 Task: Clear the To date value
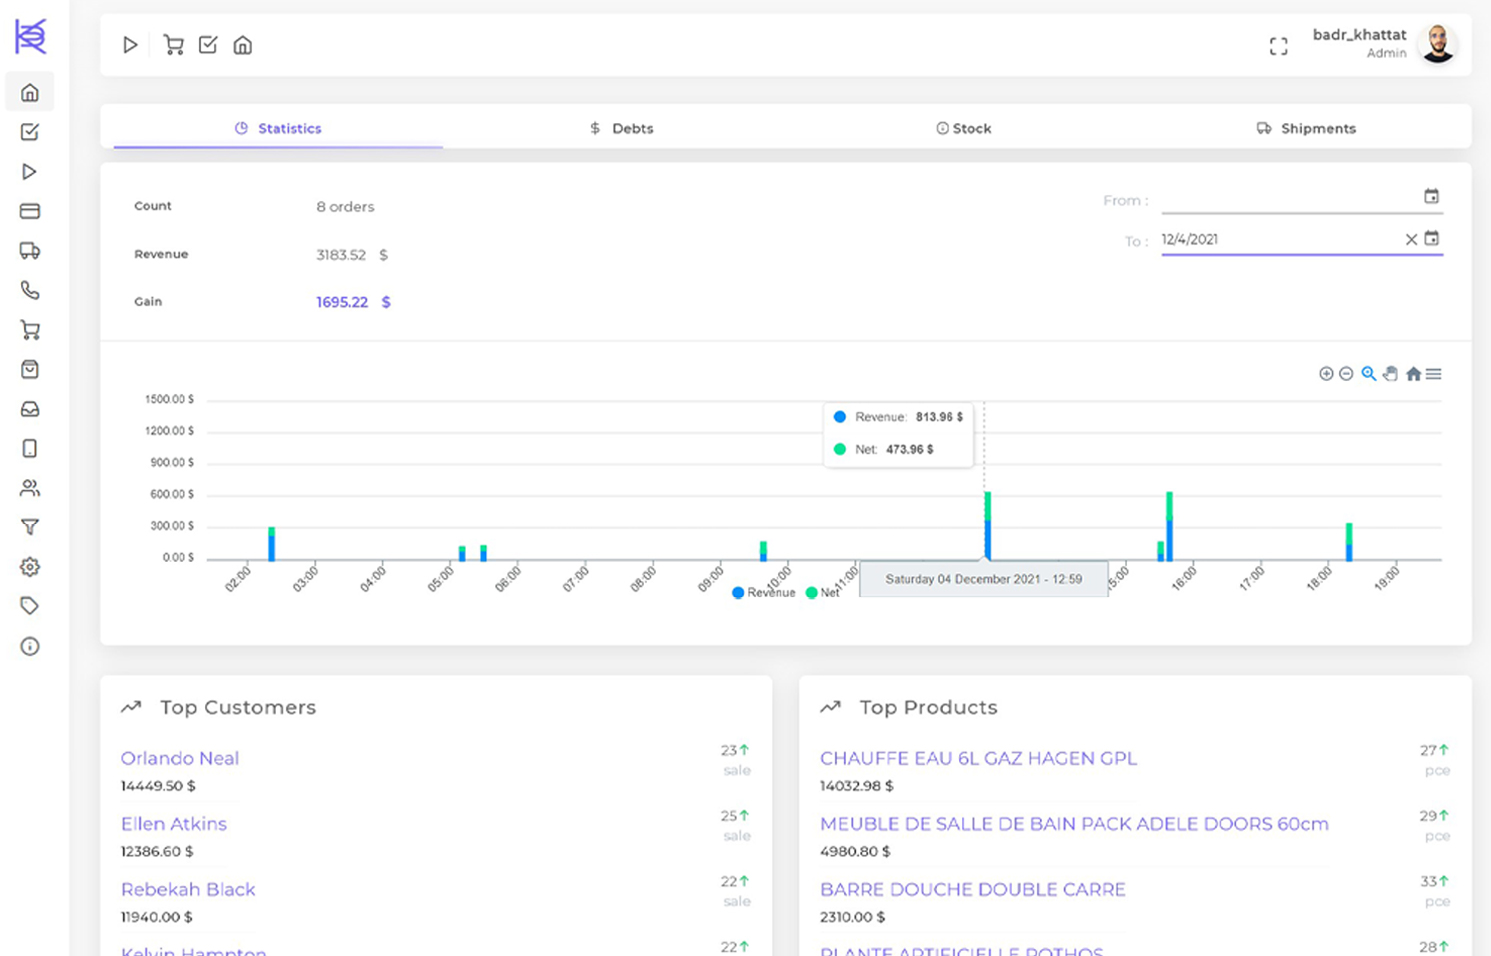pyautogui.click(x=1411, y=240)
